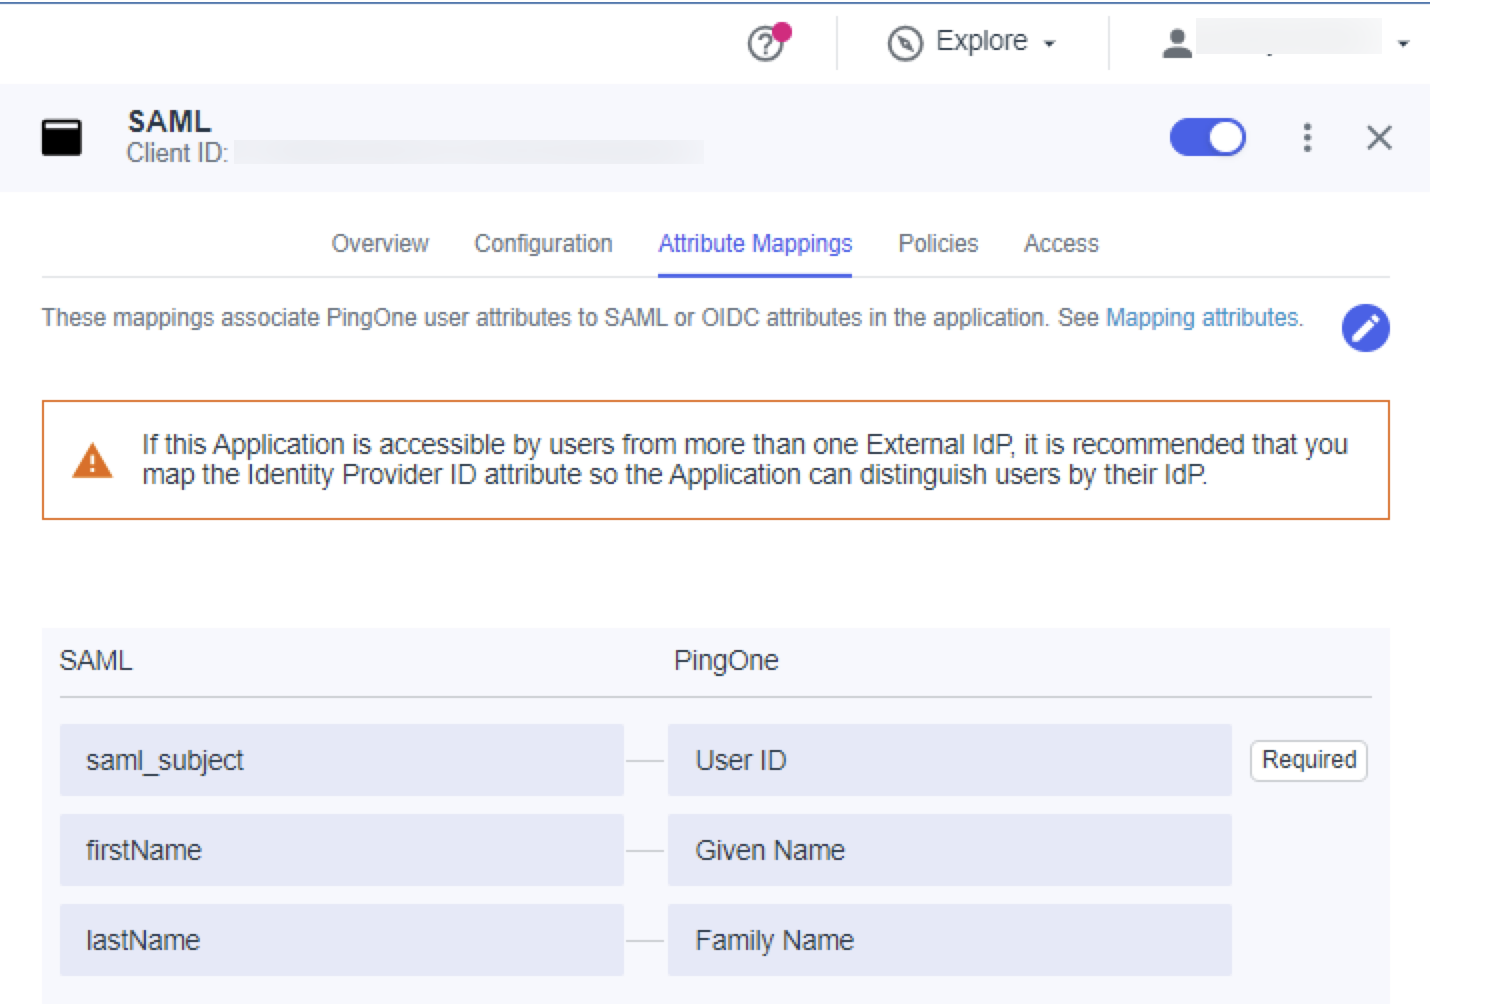Click the SAML column header

pos(96,661)
